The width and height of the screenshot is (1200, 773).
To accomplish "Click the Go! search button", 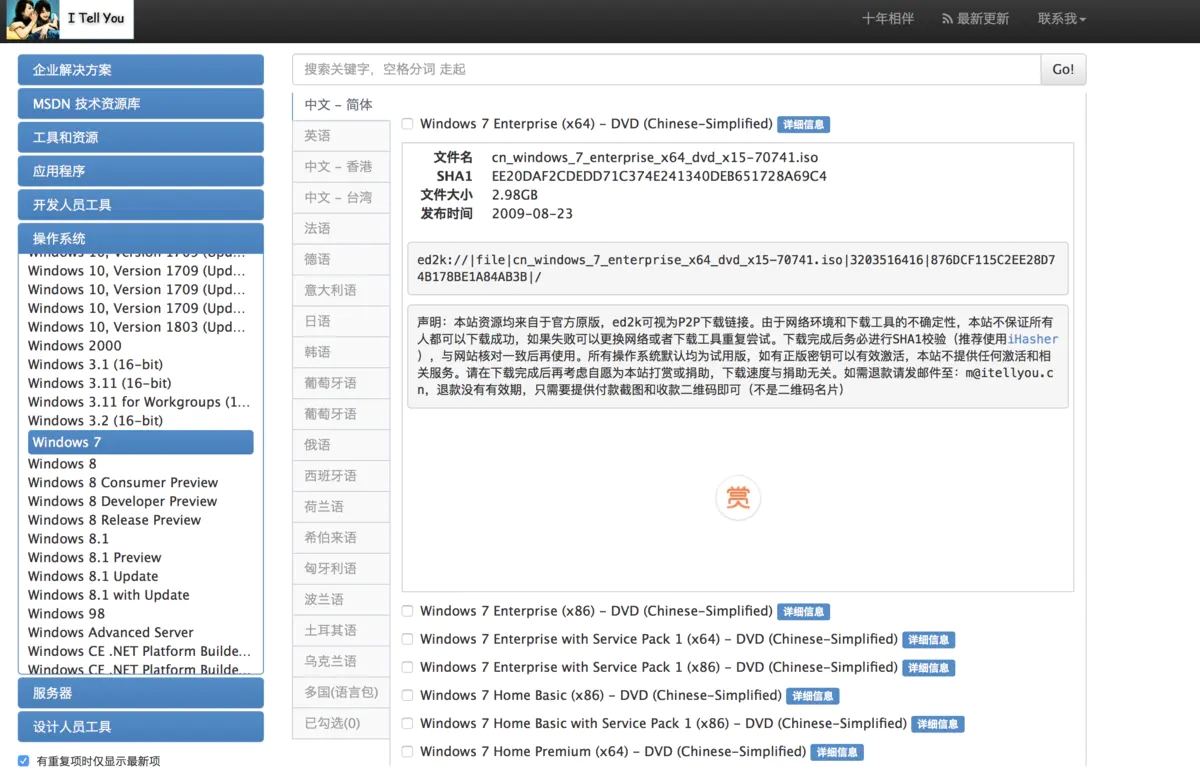I will pos(1063,69).
